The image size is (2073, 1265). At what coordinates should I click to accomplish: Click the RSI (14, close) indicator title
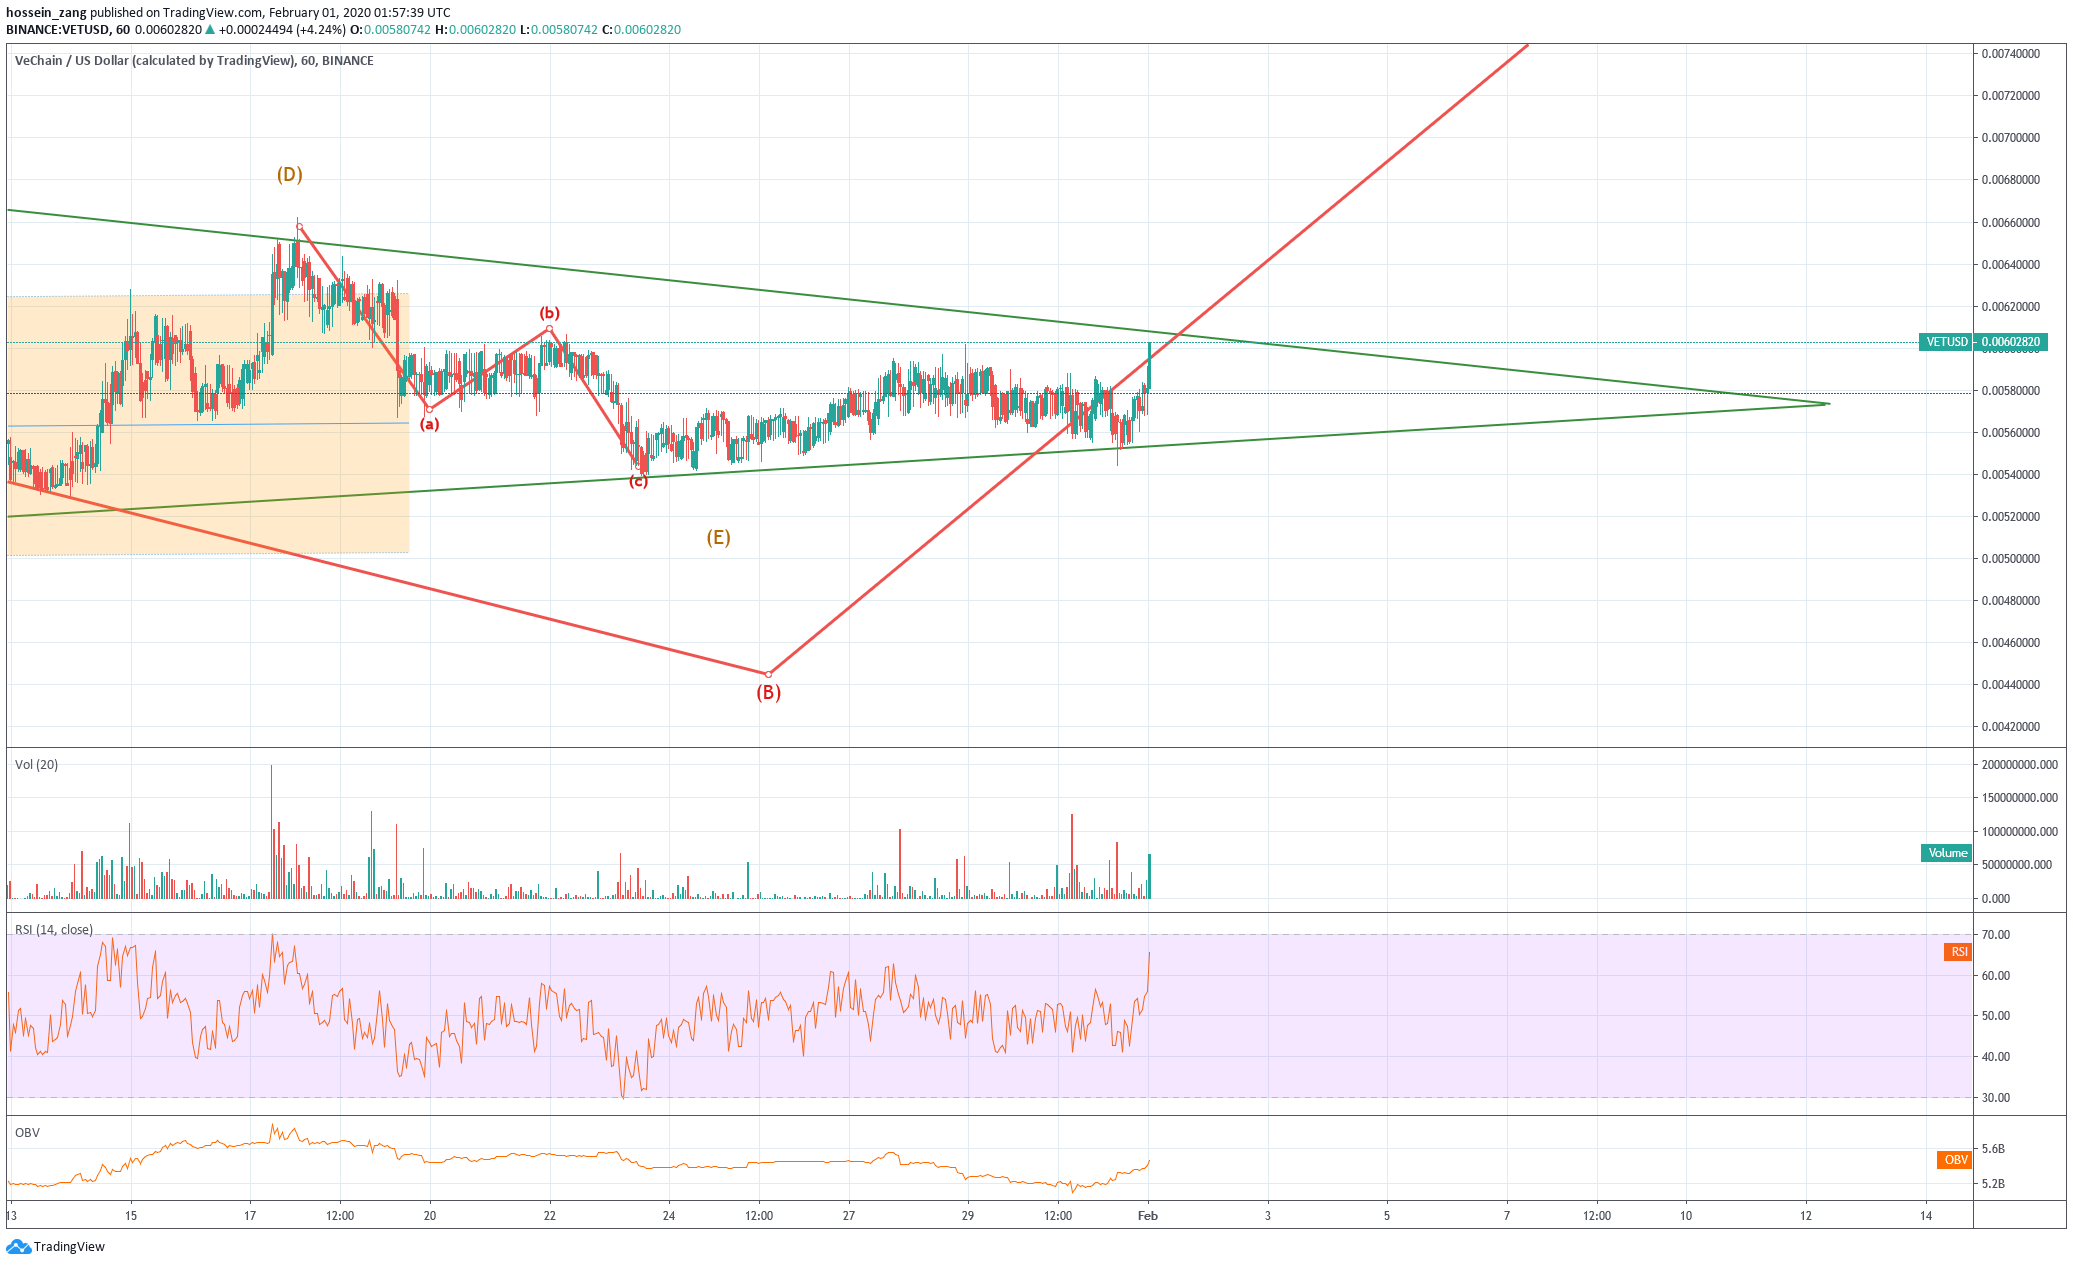pos(54,929)
